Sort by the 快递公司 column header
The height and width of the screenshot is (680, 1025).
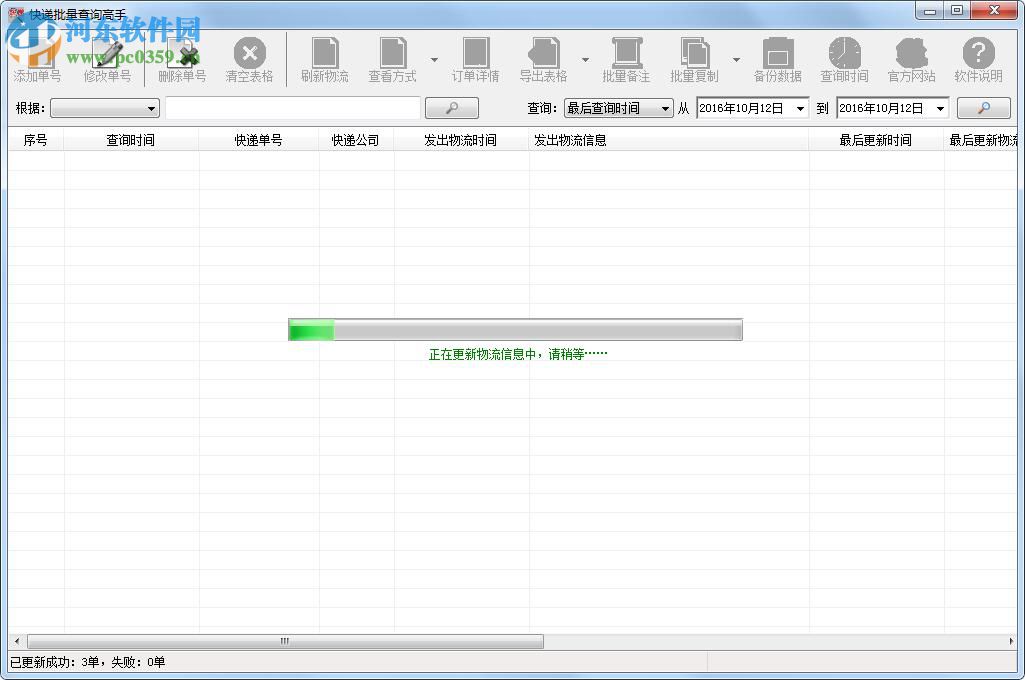tap(356, 140)
